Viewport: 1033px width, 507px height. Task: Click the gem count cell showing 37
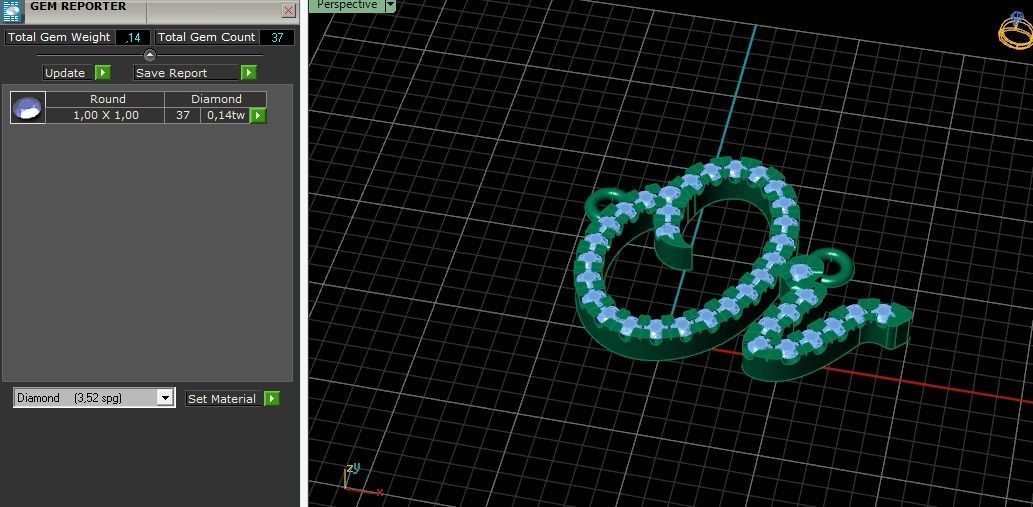click(182, 115)
